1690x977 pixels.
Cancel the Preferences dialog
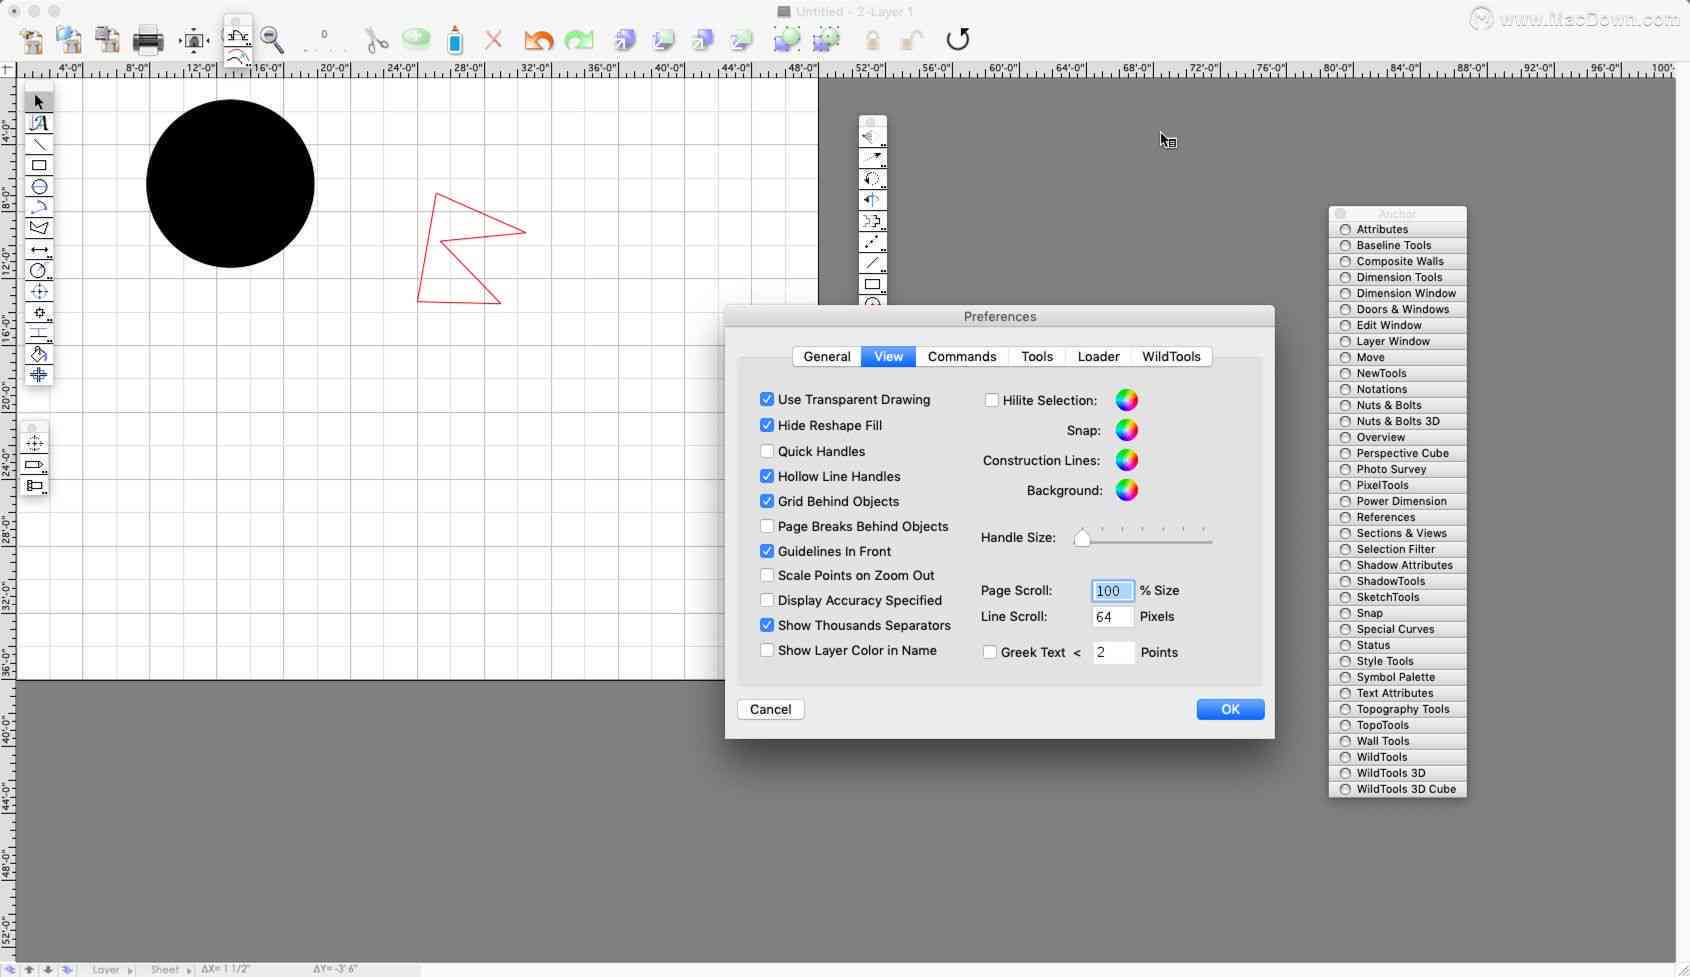coord(770,709)
